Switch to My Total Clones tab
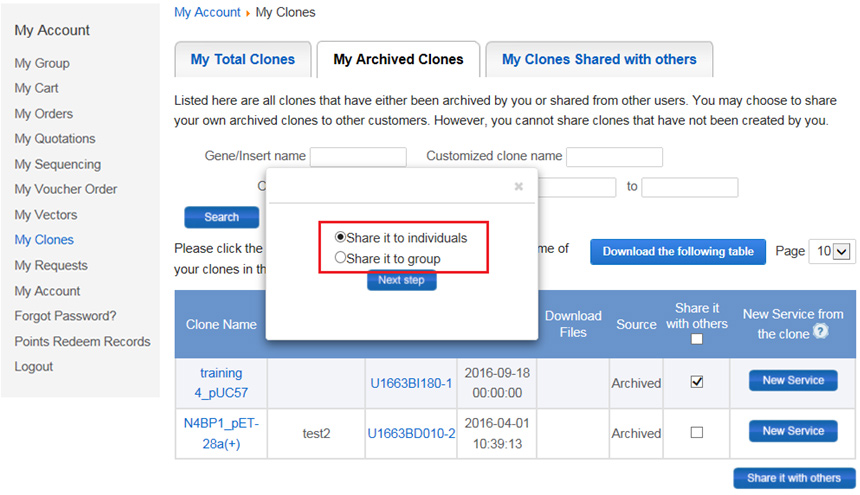Screen dimensions: 860x495 point(243,60)
